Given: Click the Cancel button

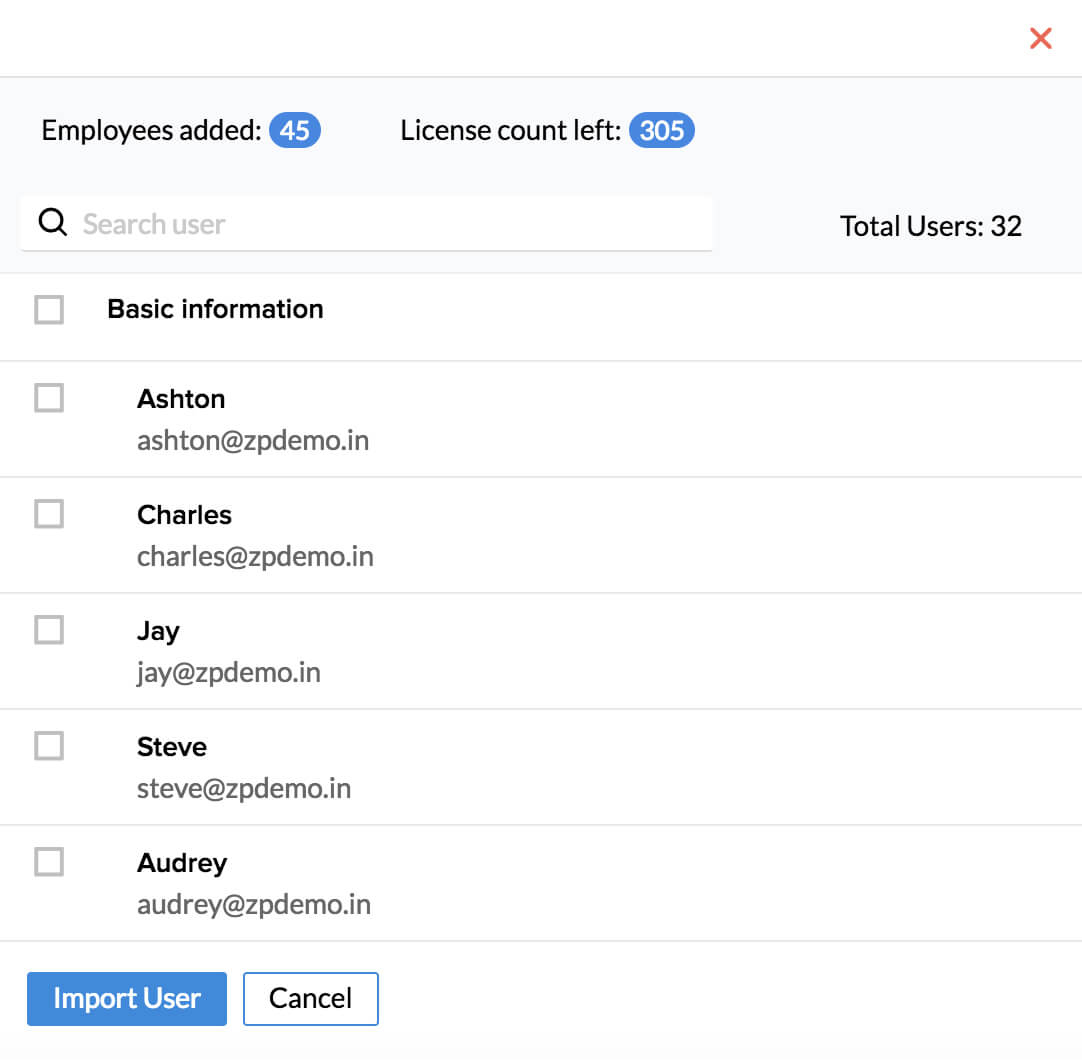Looking at the screenshot, I should pos(310,998).
